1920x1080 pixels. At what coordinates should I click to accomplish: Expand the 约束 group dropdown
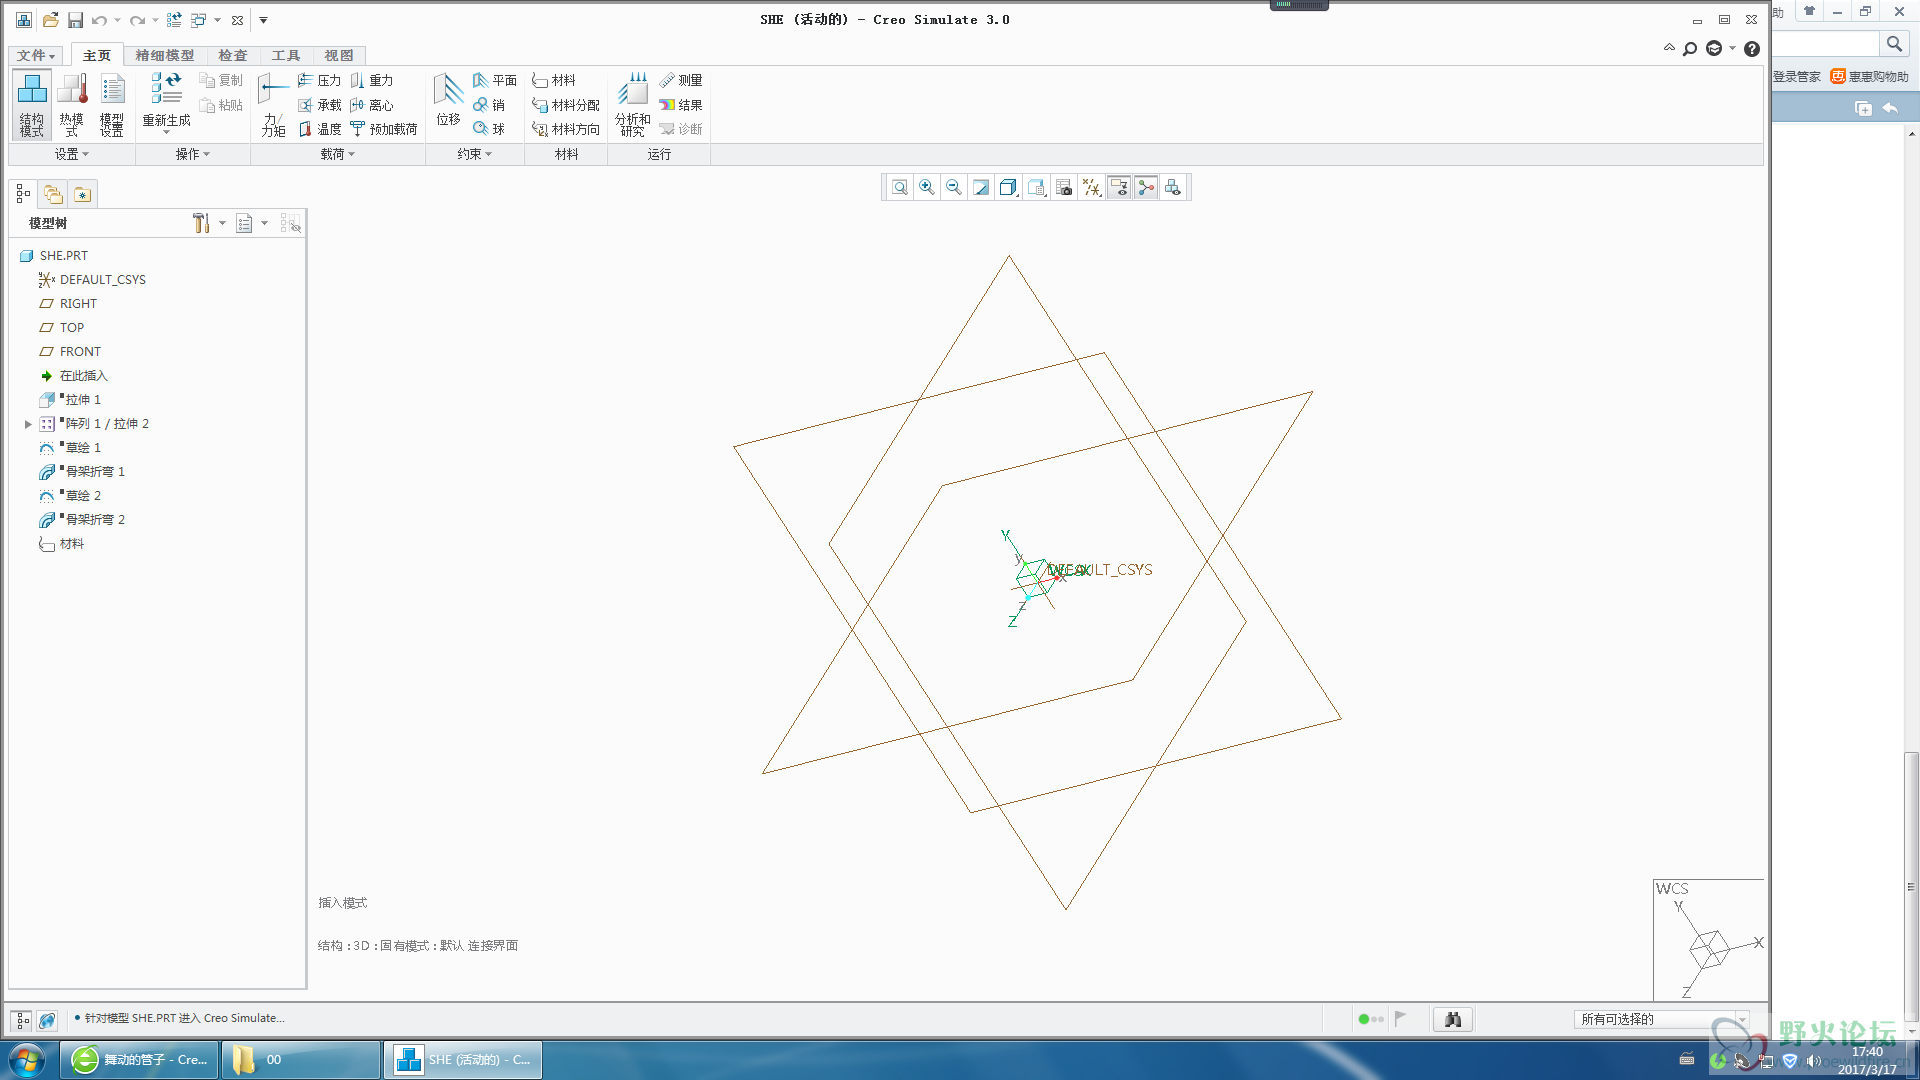pyautogui.click(x=475, y=154)
